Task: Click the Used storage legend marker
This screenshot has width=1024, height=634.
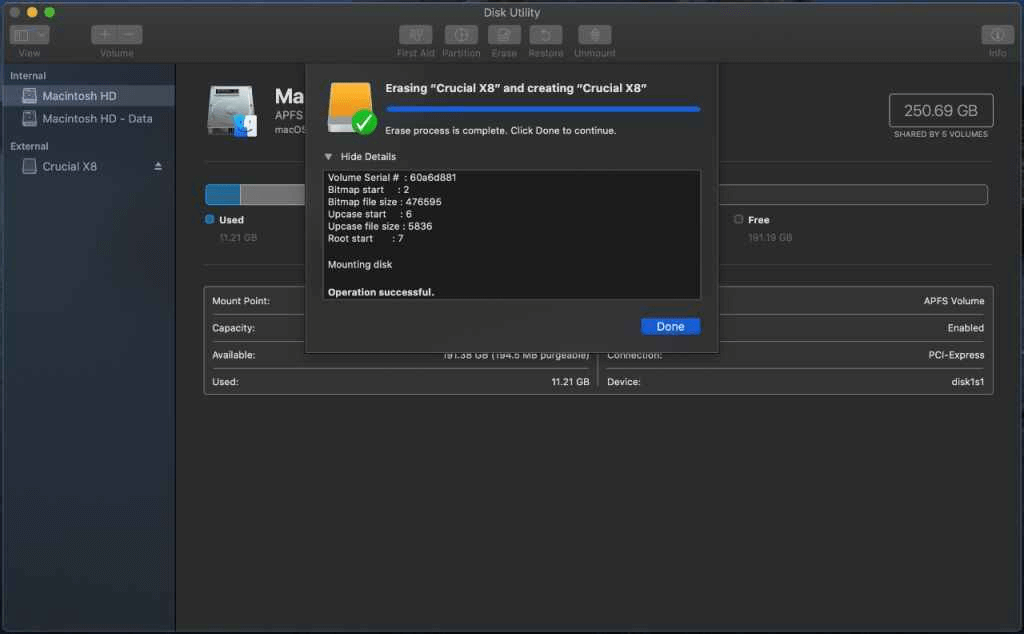Action: (210, 220)
